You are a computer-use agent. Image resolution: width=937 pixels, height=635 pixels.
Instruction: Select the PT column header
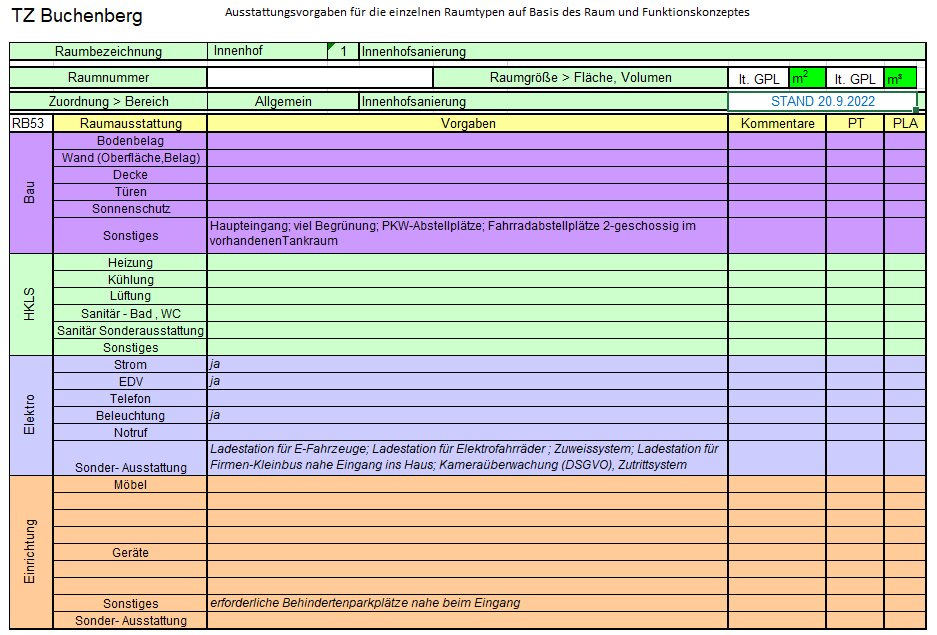coord(854,123)
